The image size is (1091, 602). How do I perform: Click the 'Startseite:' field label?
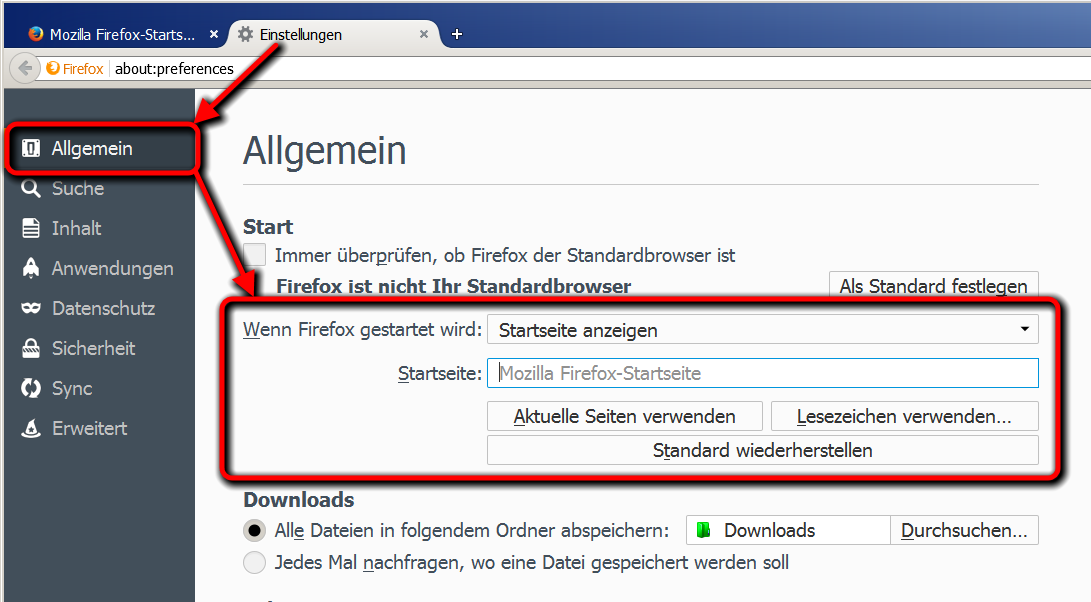pos(440,374)
